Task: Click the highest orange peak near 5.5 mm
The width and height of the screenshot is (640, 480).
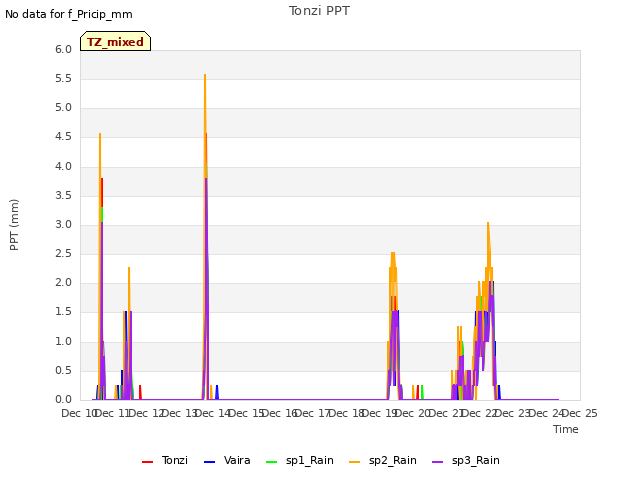Action: [x=205, y=75]
